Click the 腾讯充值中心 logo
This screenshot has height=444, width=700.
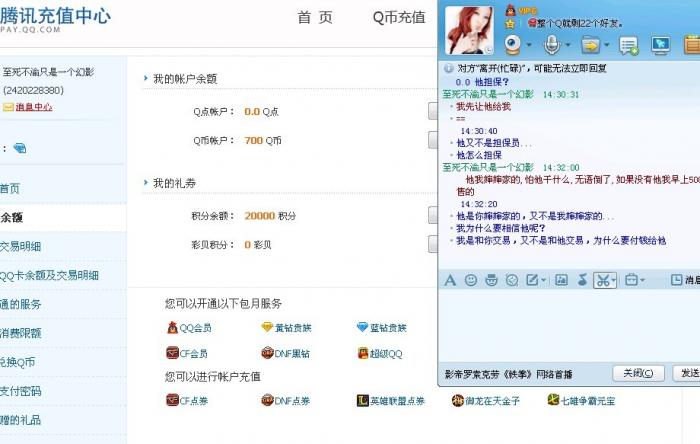55,19
